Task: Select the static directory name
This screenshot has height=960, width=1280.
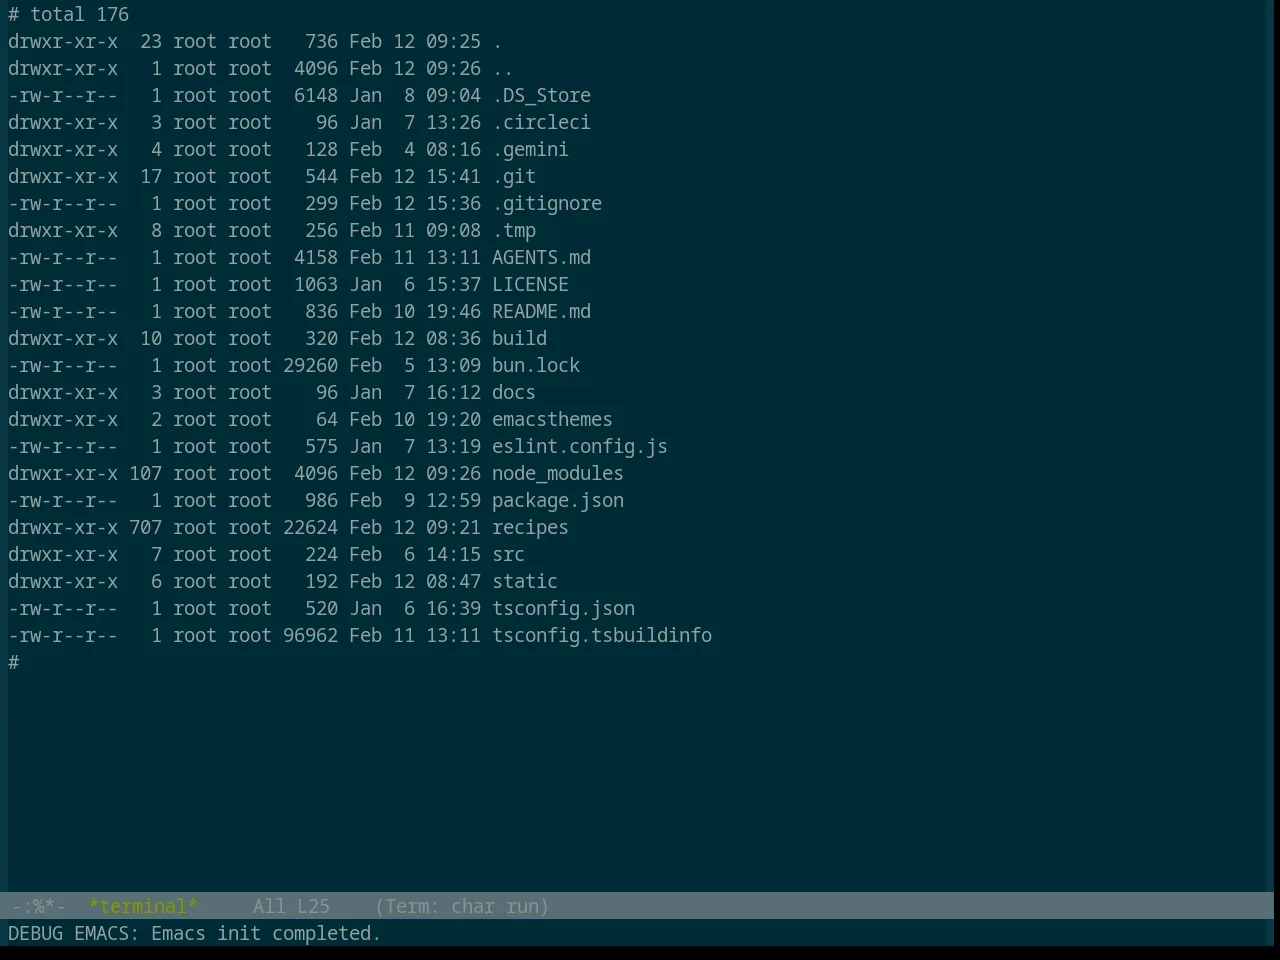Action: tap(525, 582)
